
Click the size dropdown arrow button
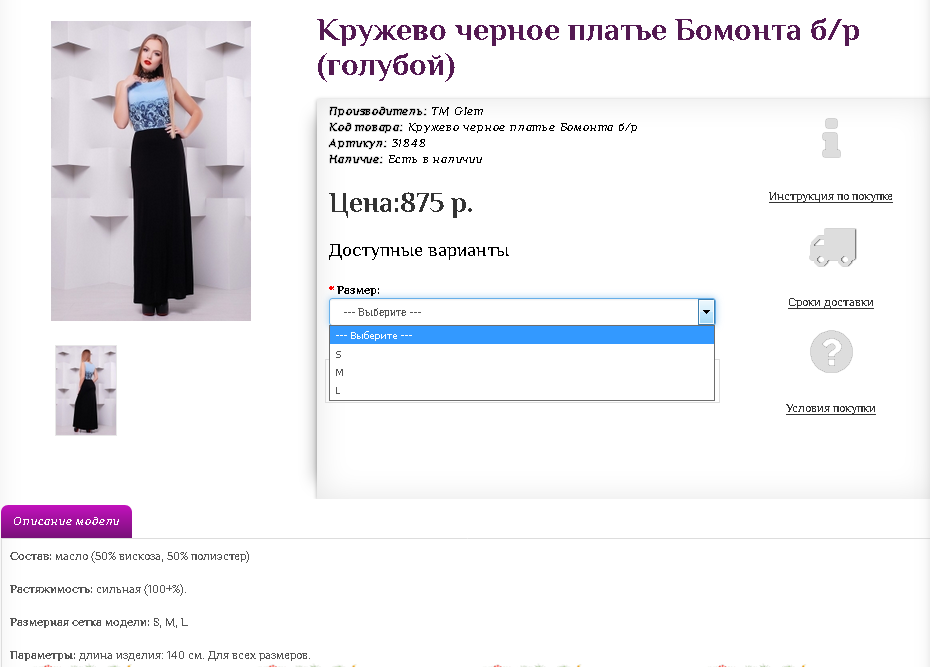[706, 312]
